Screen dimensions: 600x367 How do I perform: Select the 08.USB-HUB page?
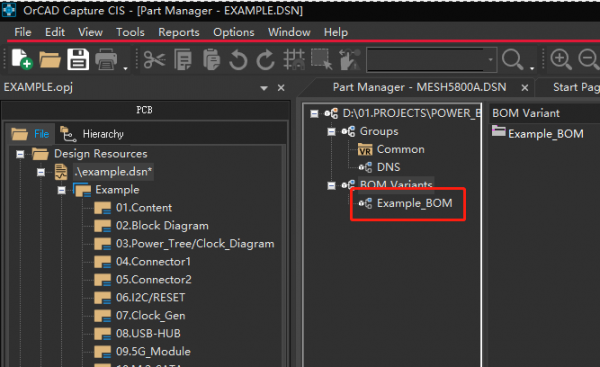pyautogui.click(x=148, y=334)
